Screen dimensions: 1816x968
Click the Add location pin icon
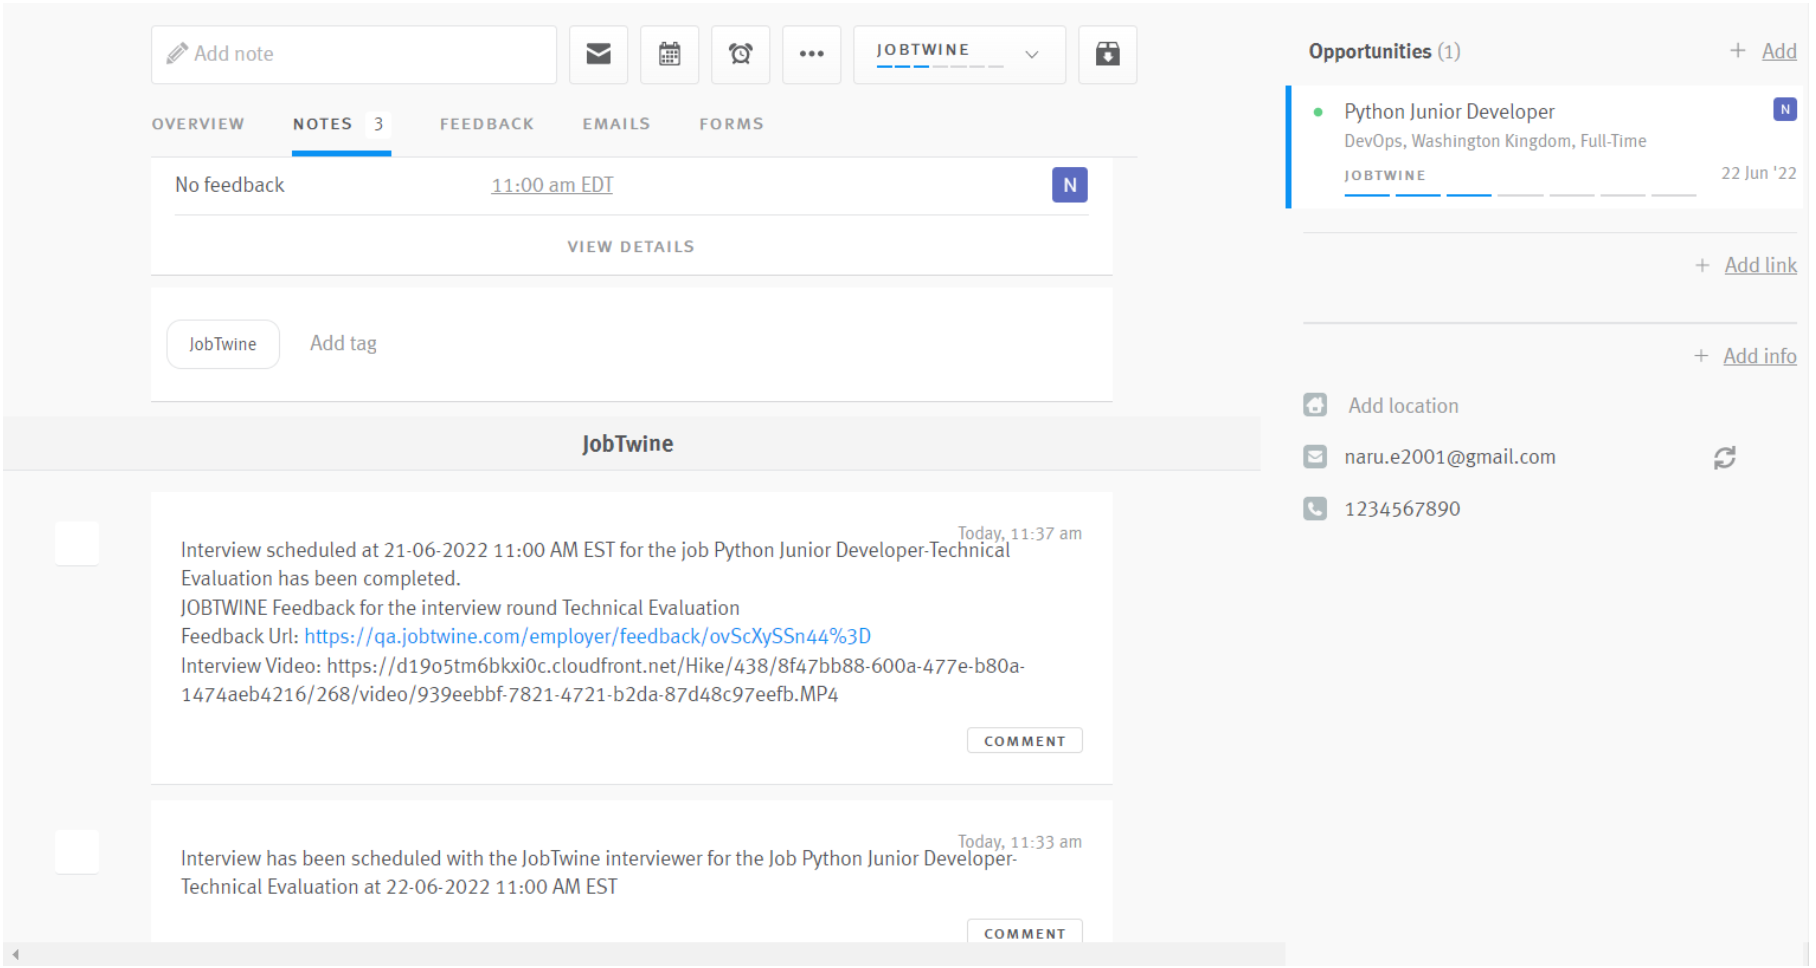coord(1315,404)
